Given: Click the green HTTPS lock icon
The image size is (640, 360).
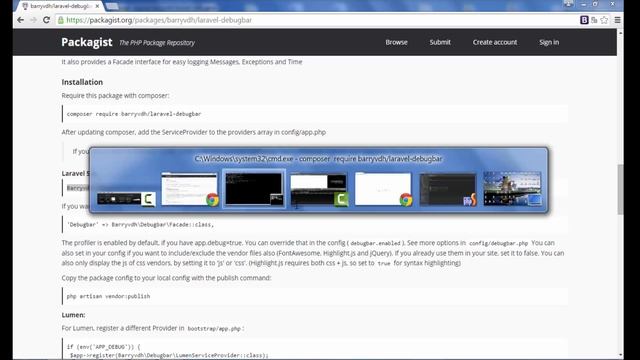Looking at the screenshot, I should 61,20.
